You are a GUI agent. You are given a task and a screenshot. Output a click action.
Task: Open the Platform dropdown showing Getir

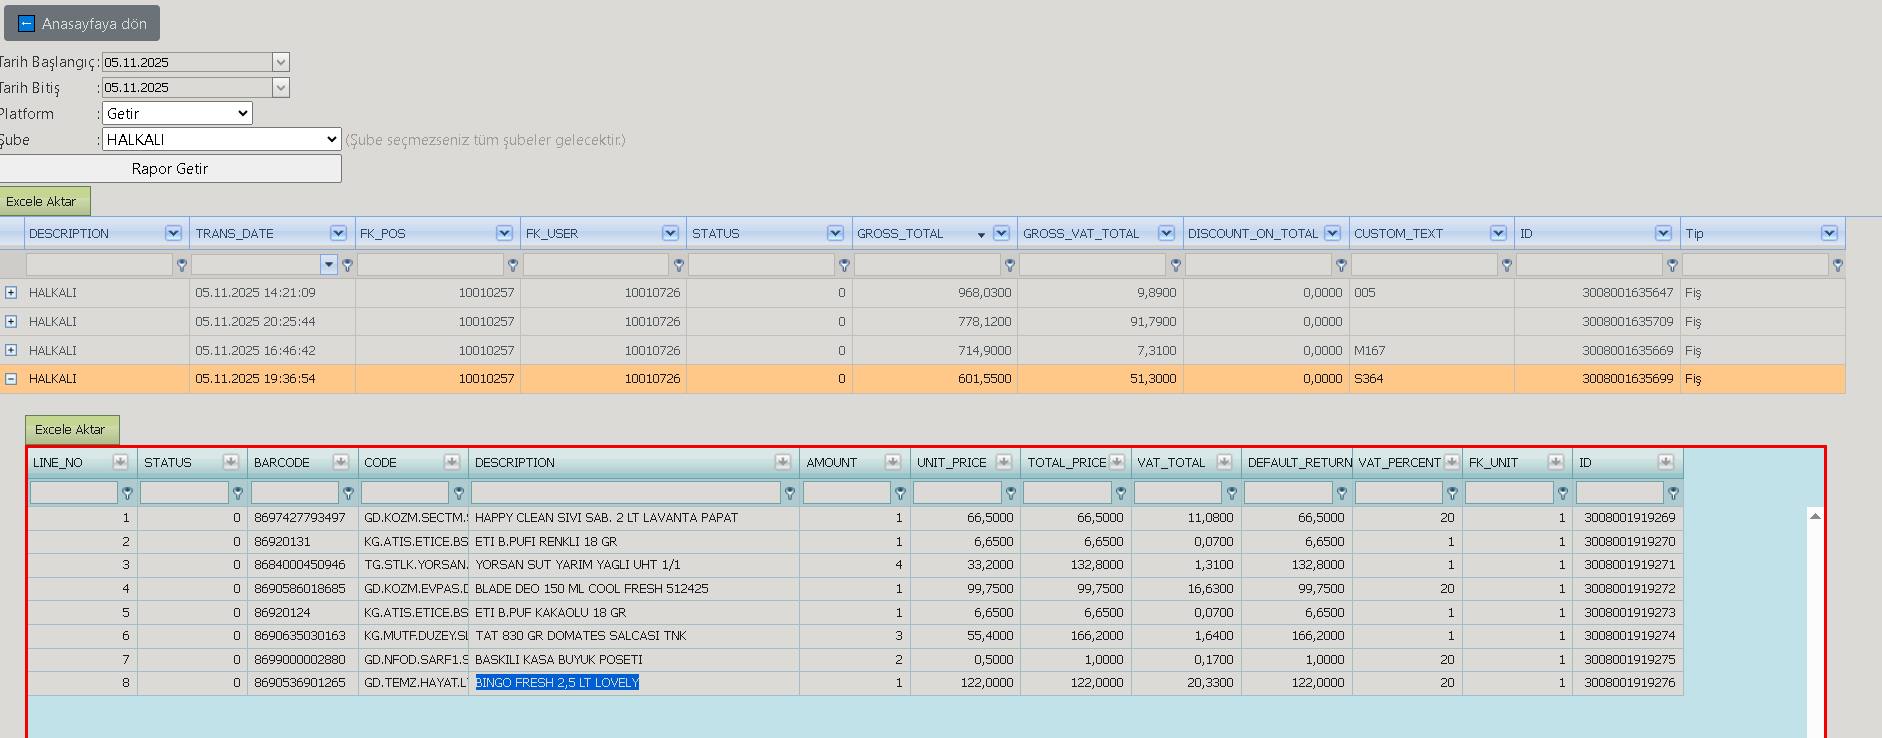pyautogui.click(x=177, y=114)
